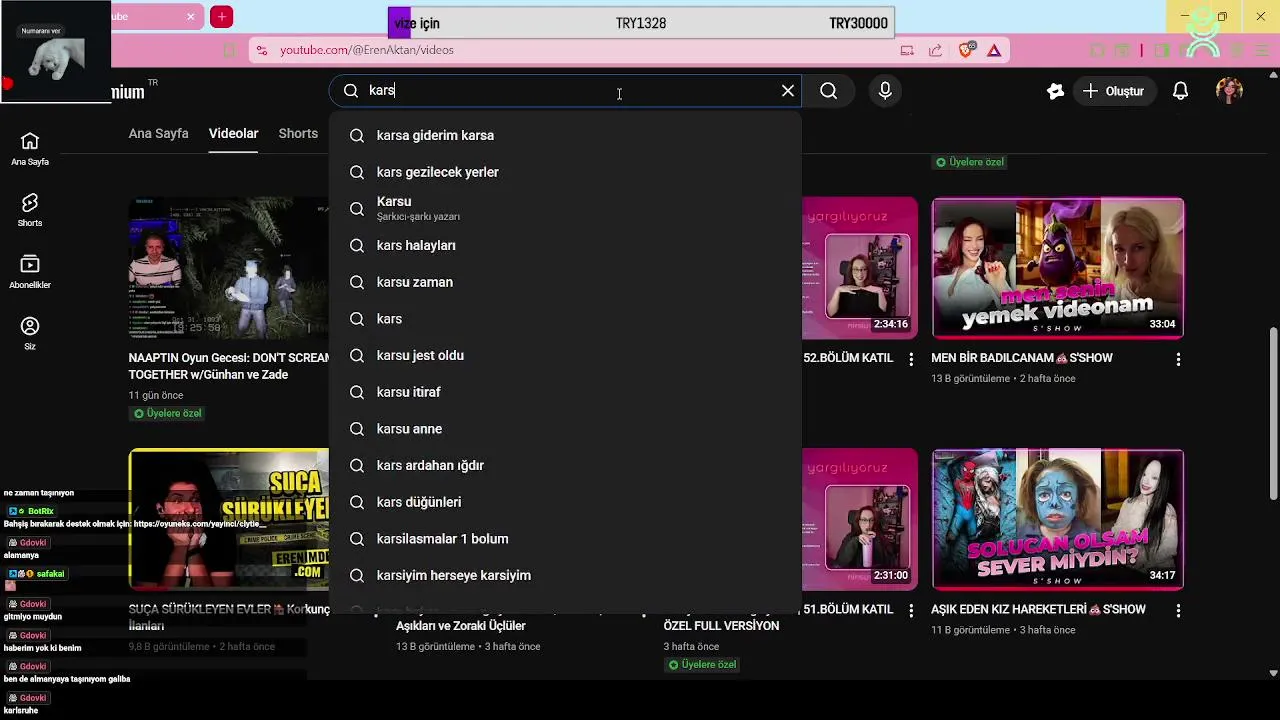
Task: Choose suggestion 'karsilasmalar 1 bolum'
Action: (565, 539)
